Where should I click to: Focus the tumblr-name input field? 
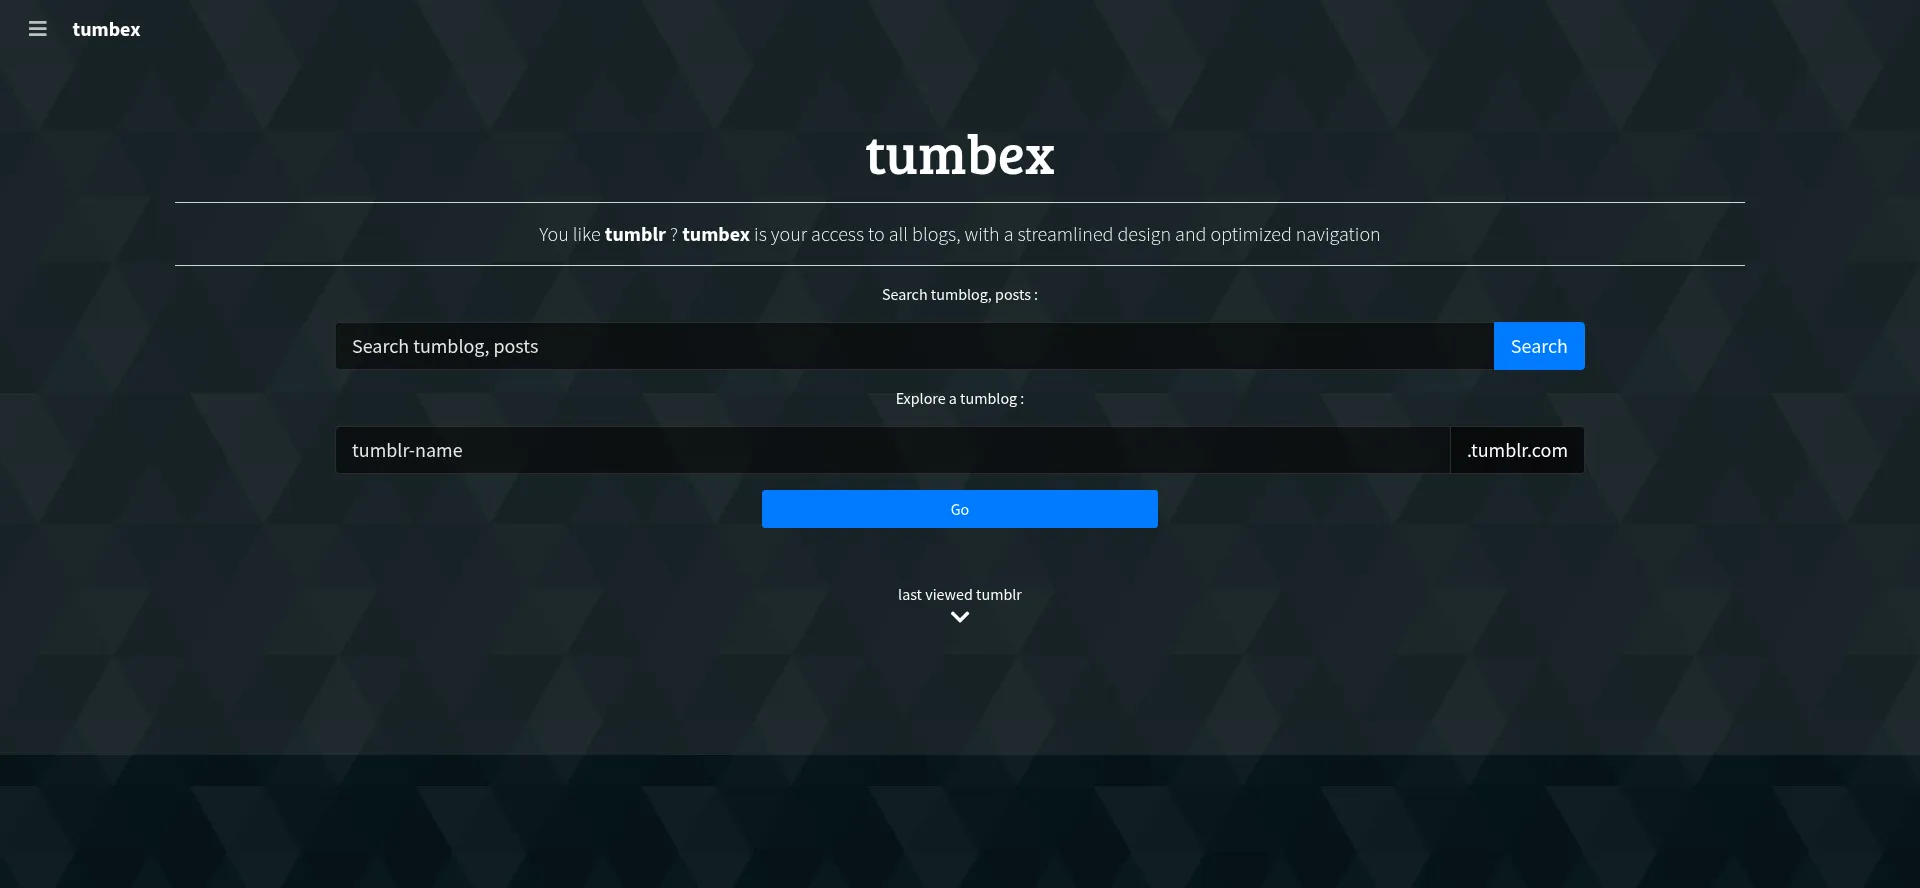click(892, 450)
